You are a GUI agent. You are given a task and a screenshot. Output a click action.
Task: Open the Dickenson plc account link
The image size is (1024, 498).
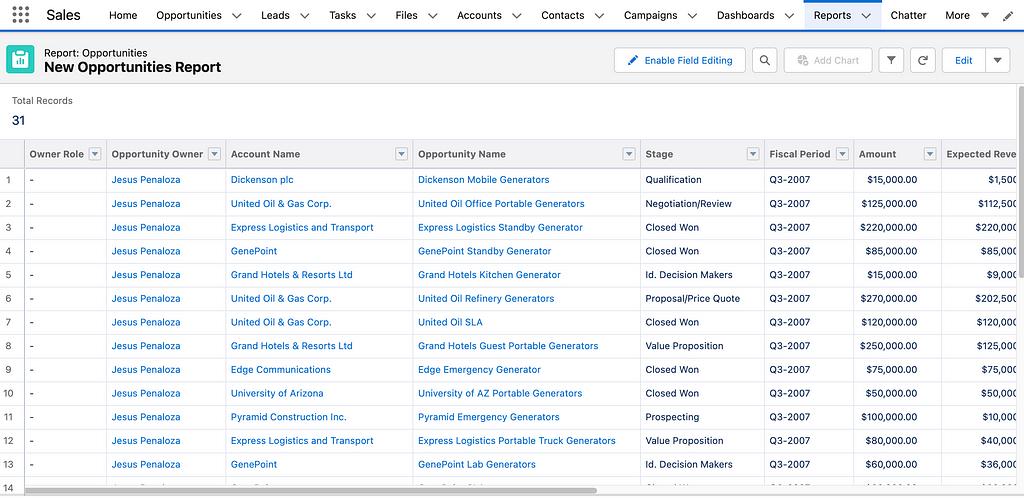[x=261, y=180]
